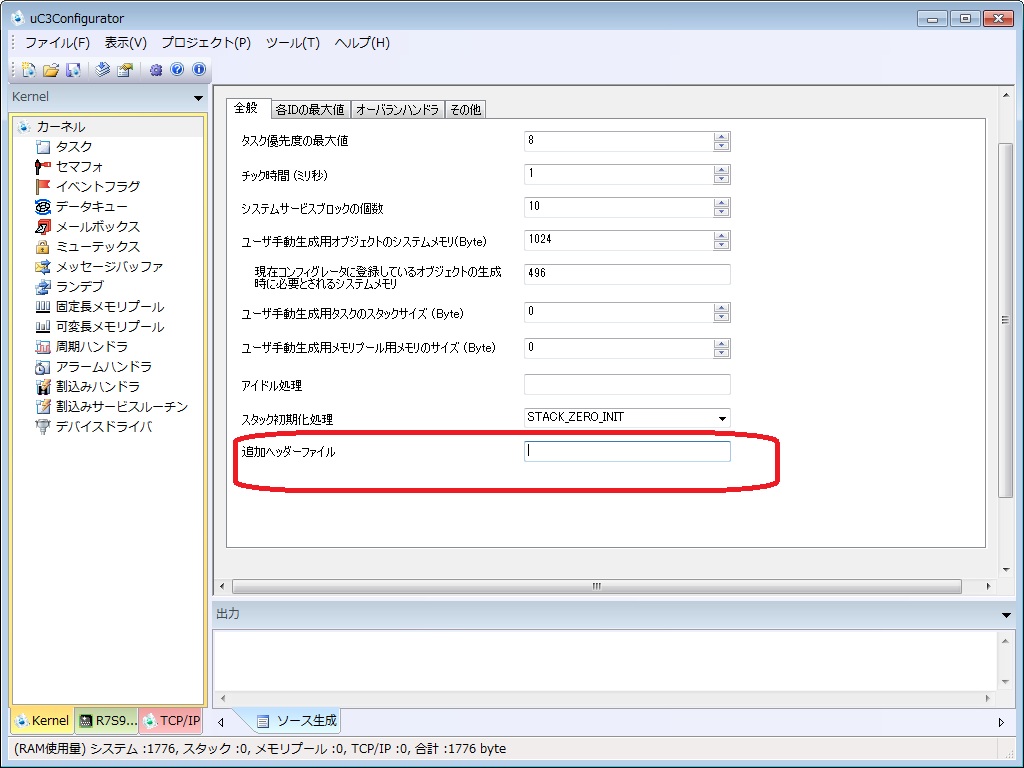Collapse the 出力 panel with its arrow

tap(1006, 614)
